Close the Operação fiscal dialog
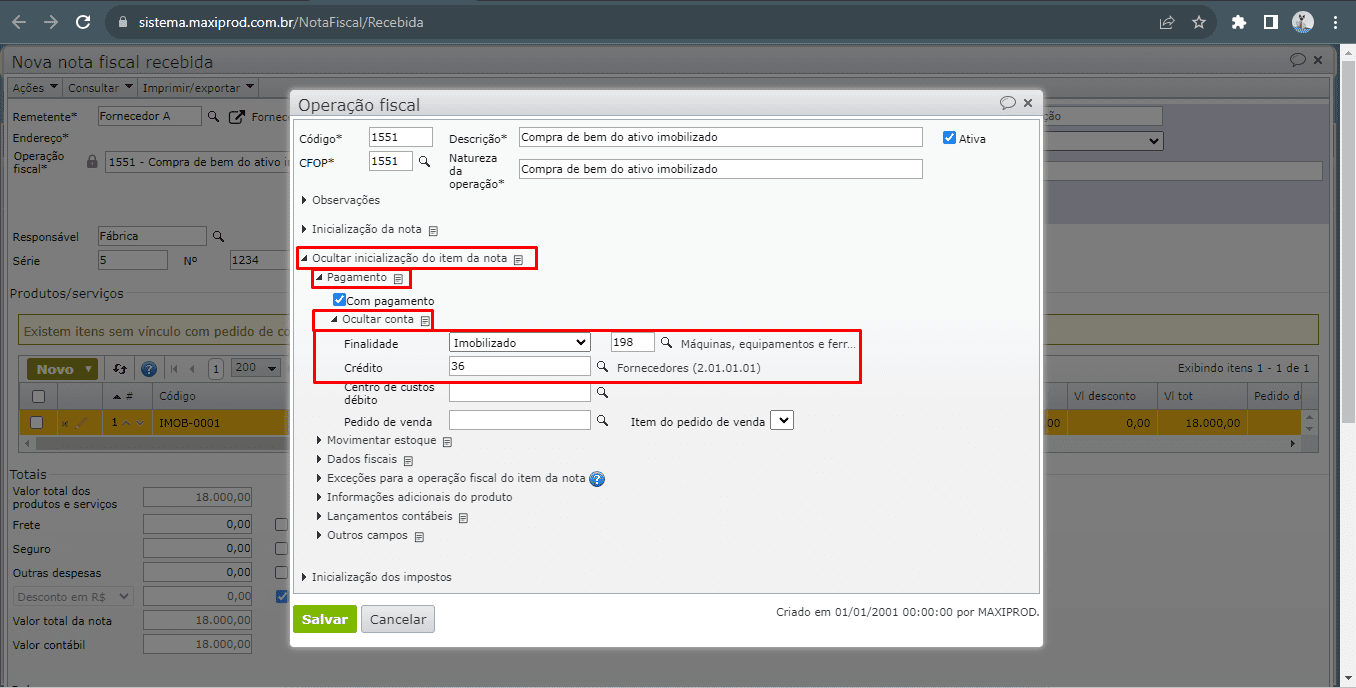Image resolution: width=1356 pixels, height=688 pixels. [x=1028, y=103]
